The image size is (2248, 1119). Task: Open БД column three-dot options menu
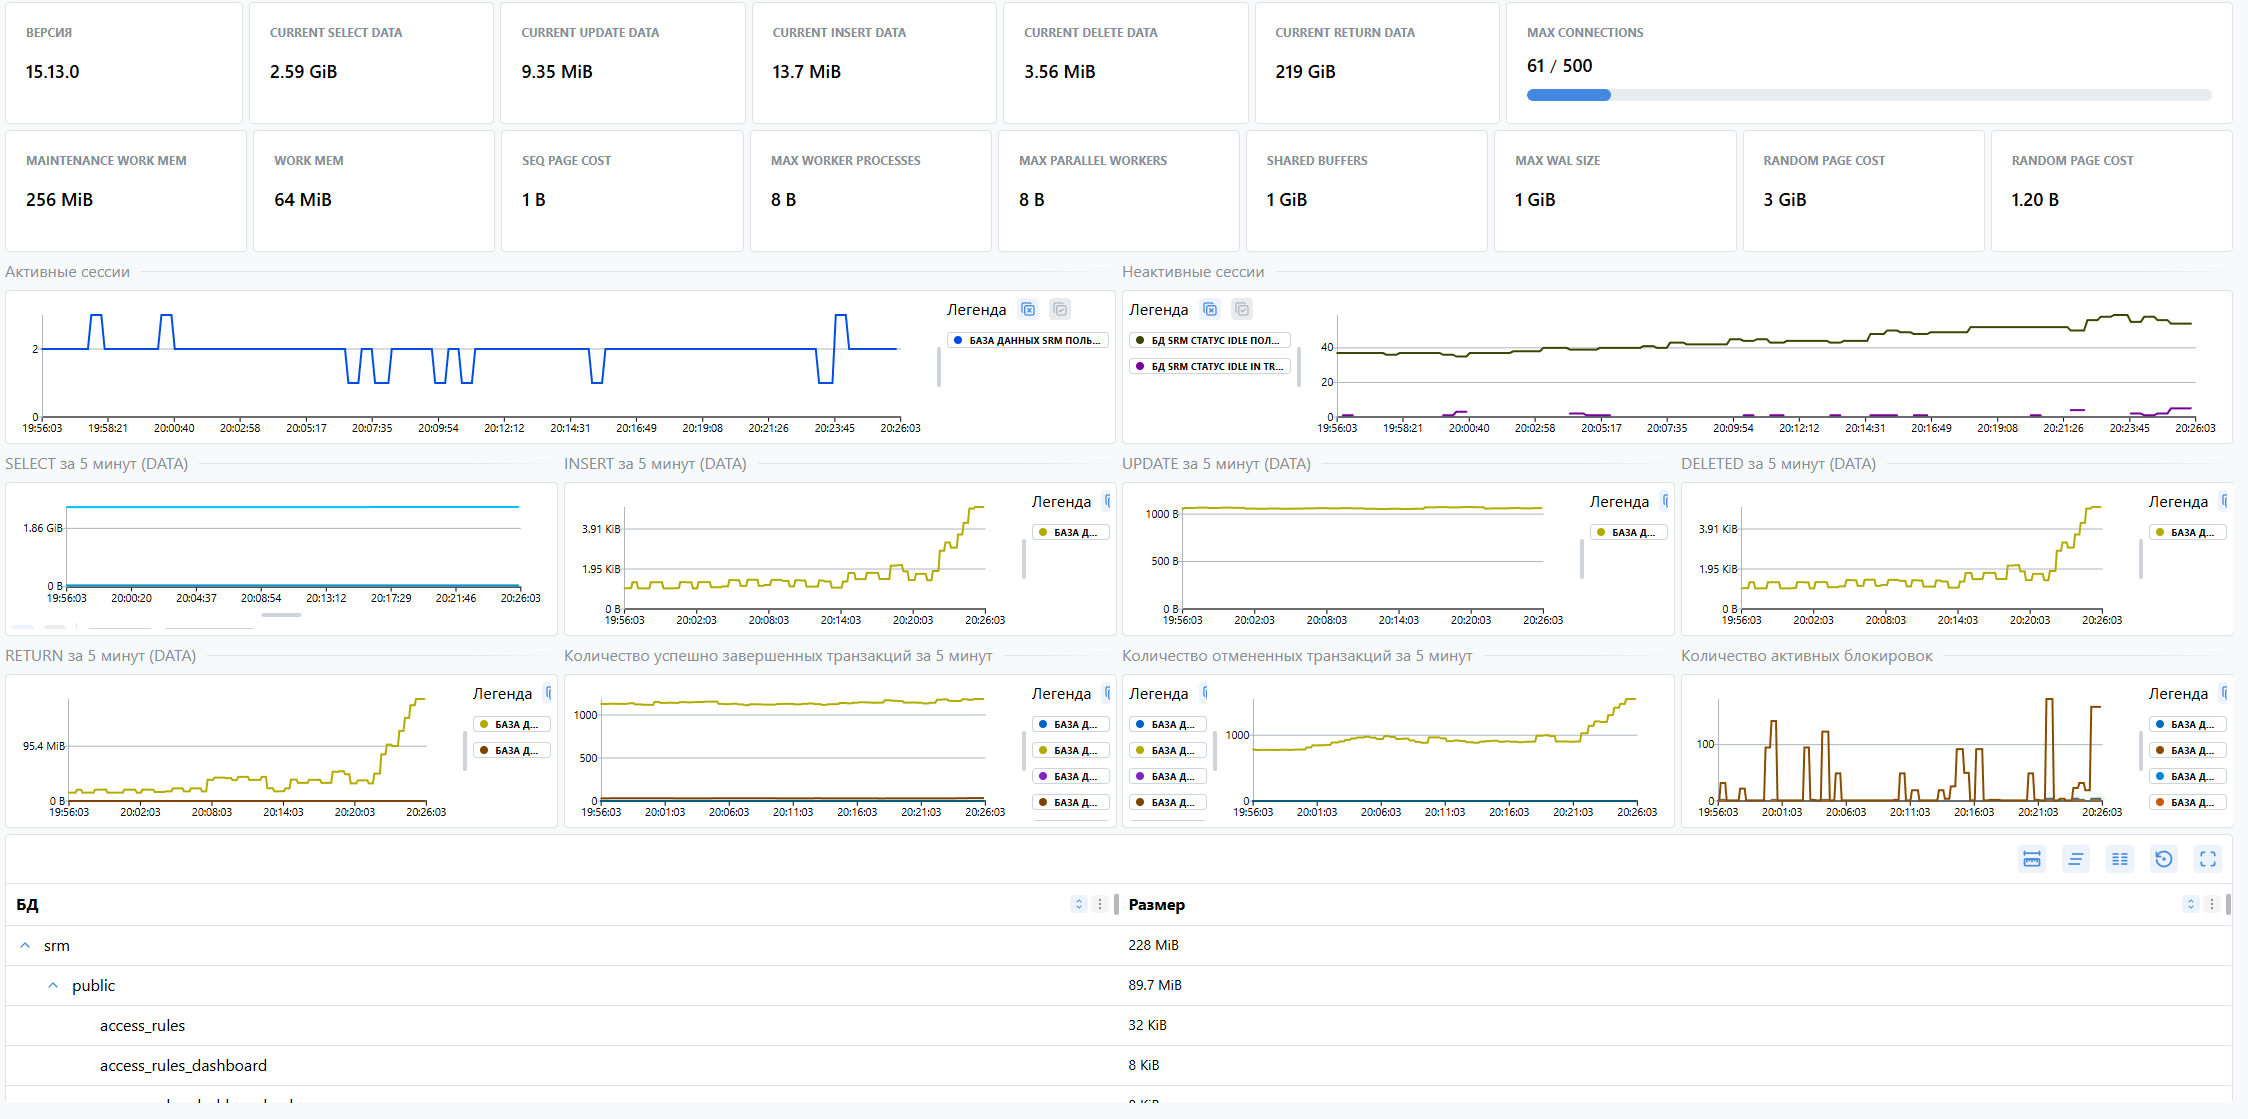point(1099,904)
